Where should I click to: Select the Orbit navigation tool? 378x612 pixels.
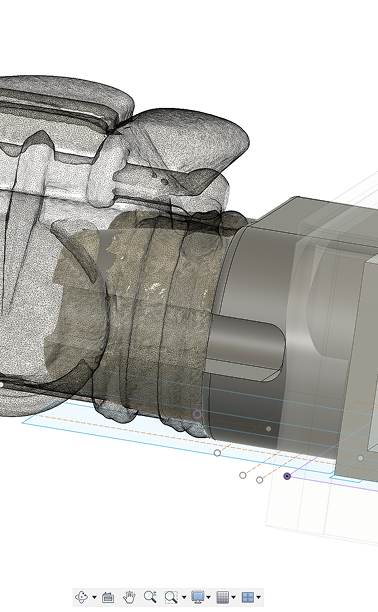coord(82,597)
